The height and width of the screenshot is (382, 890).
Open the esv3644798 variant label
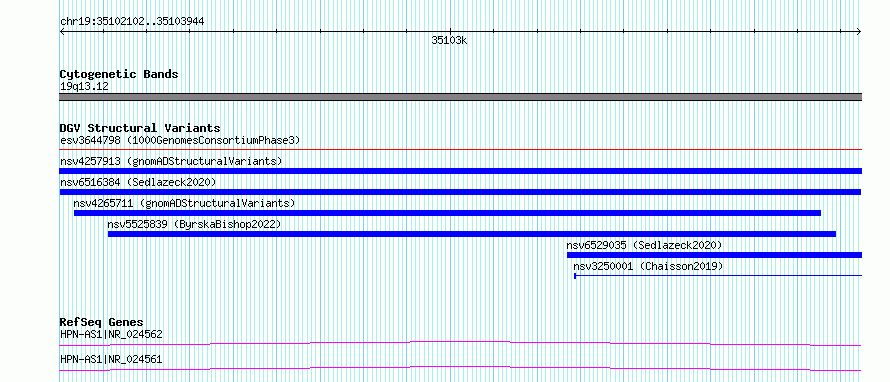180,140
